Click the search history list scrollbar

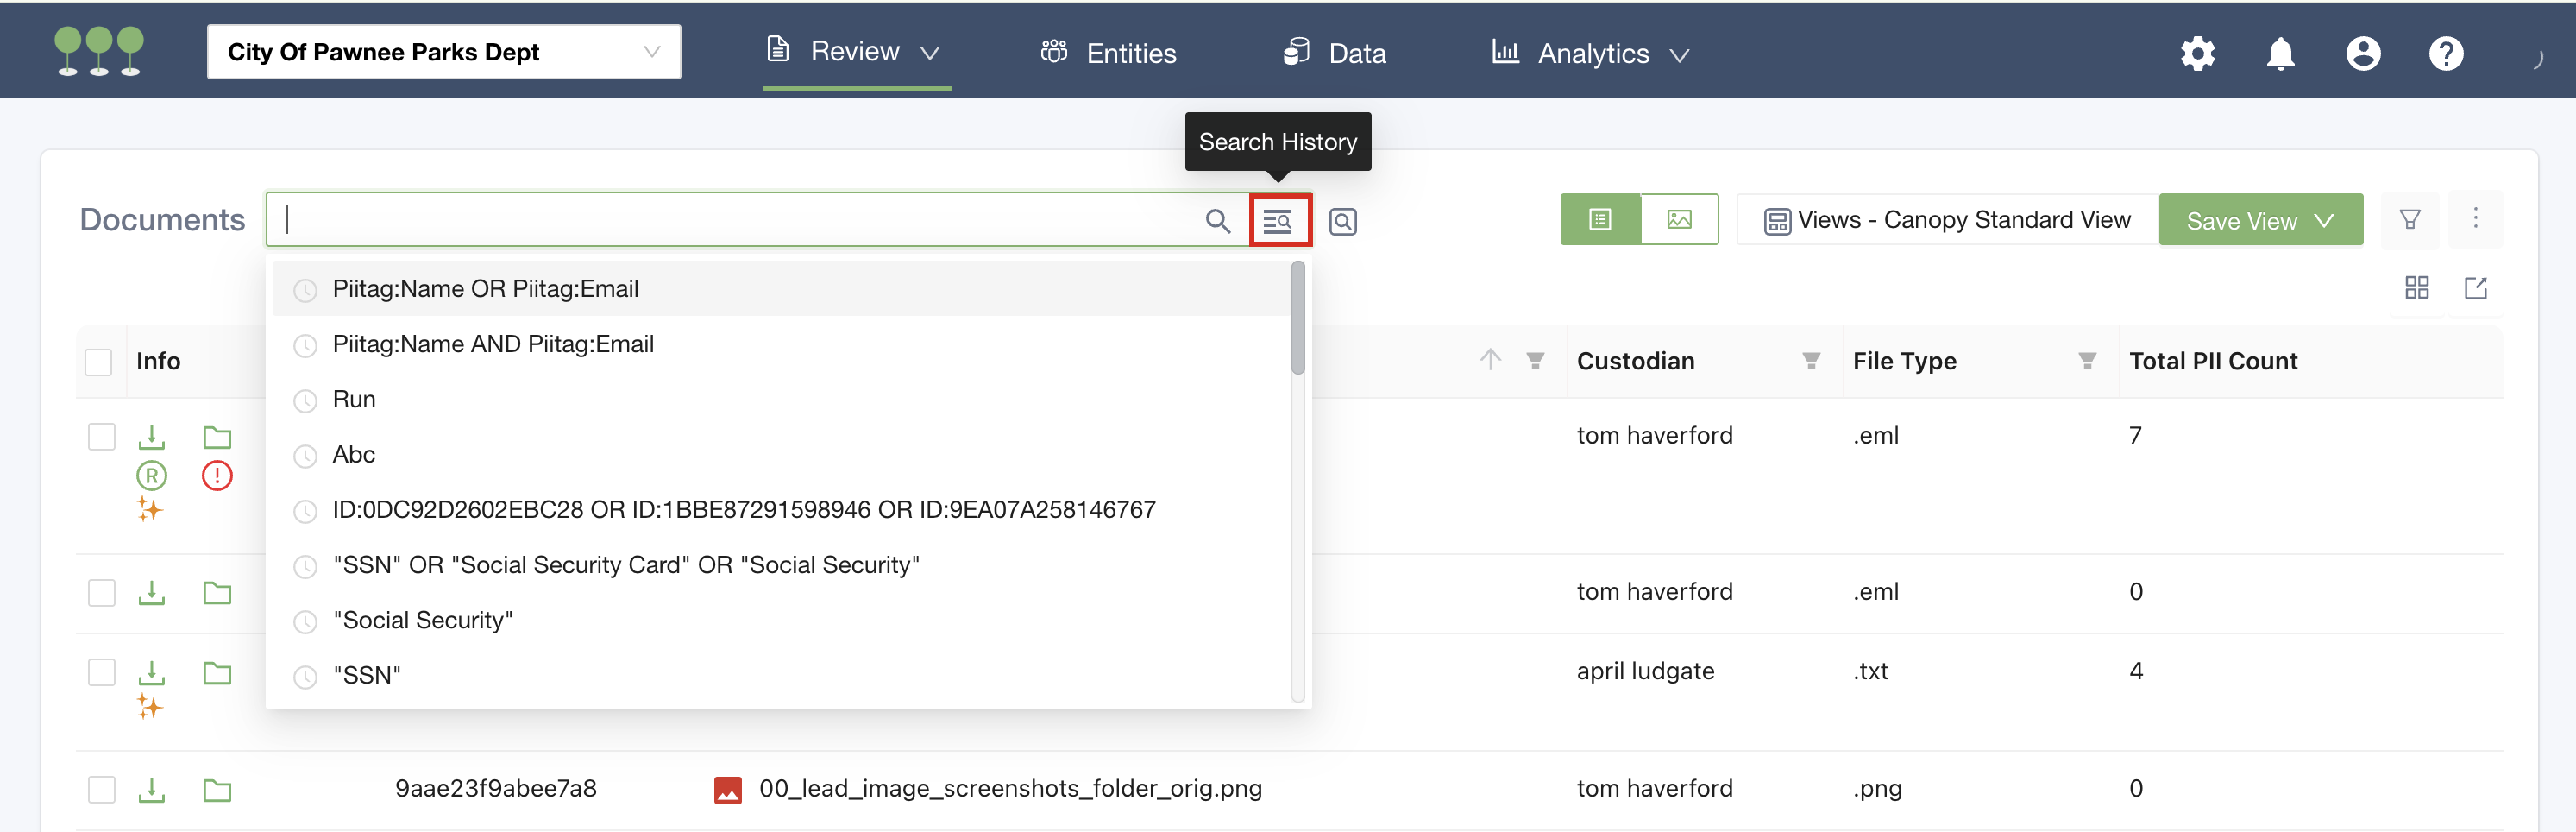pos(1297,318)
